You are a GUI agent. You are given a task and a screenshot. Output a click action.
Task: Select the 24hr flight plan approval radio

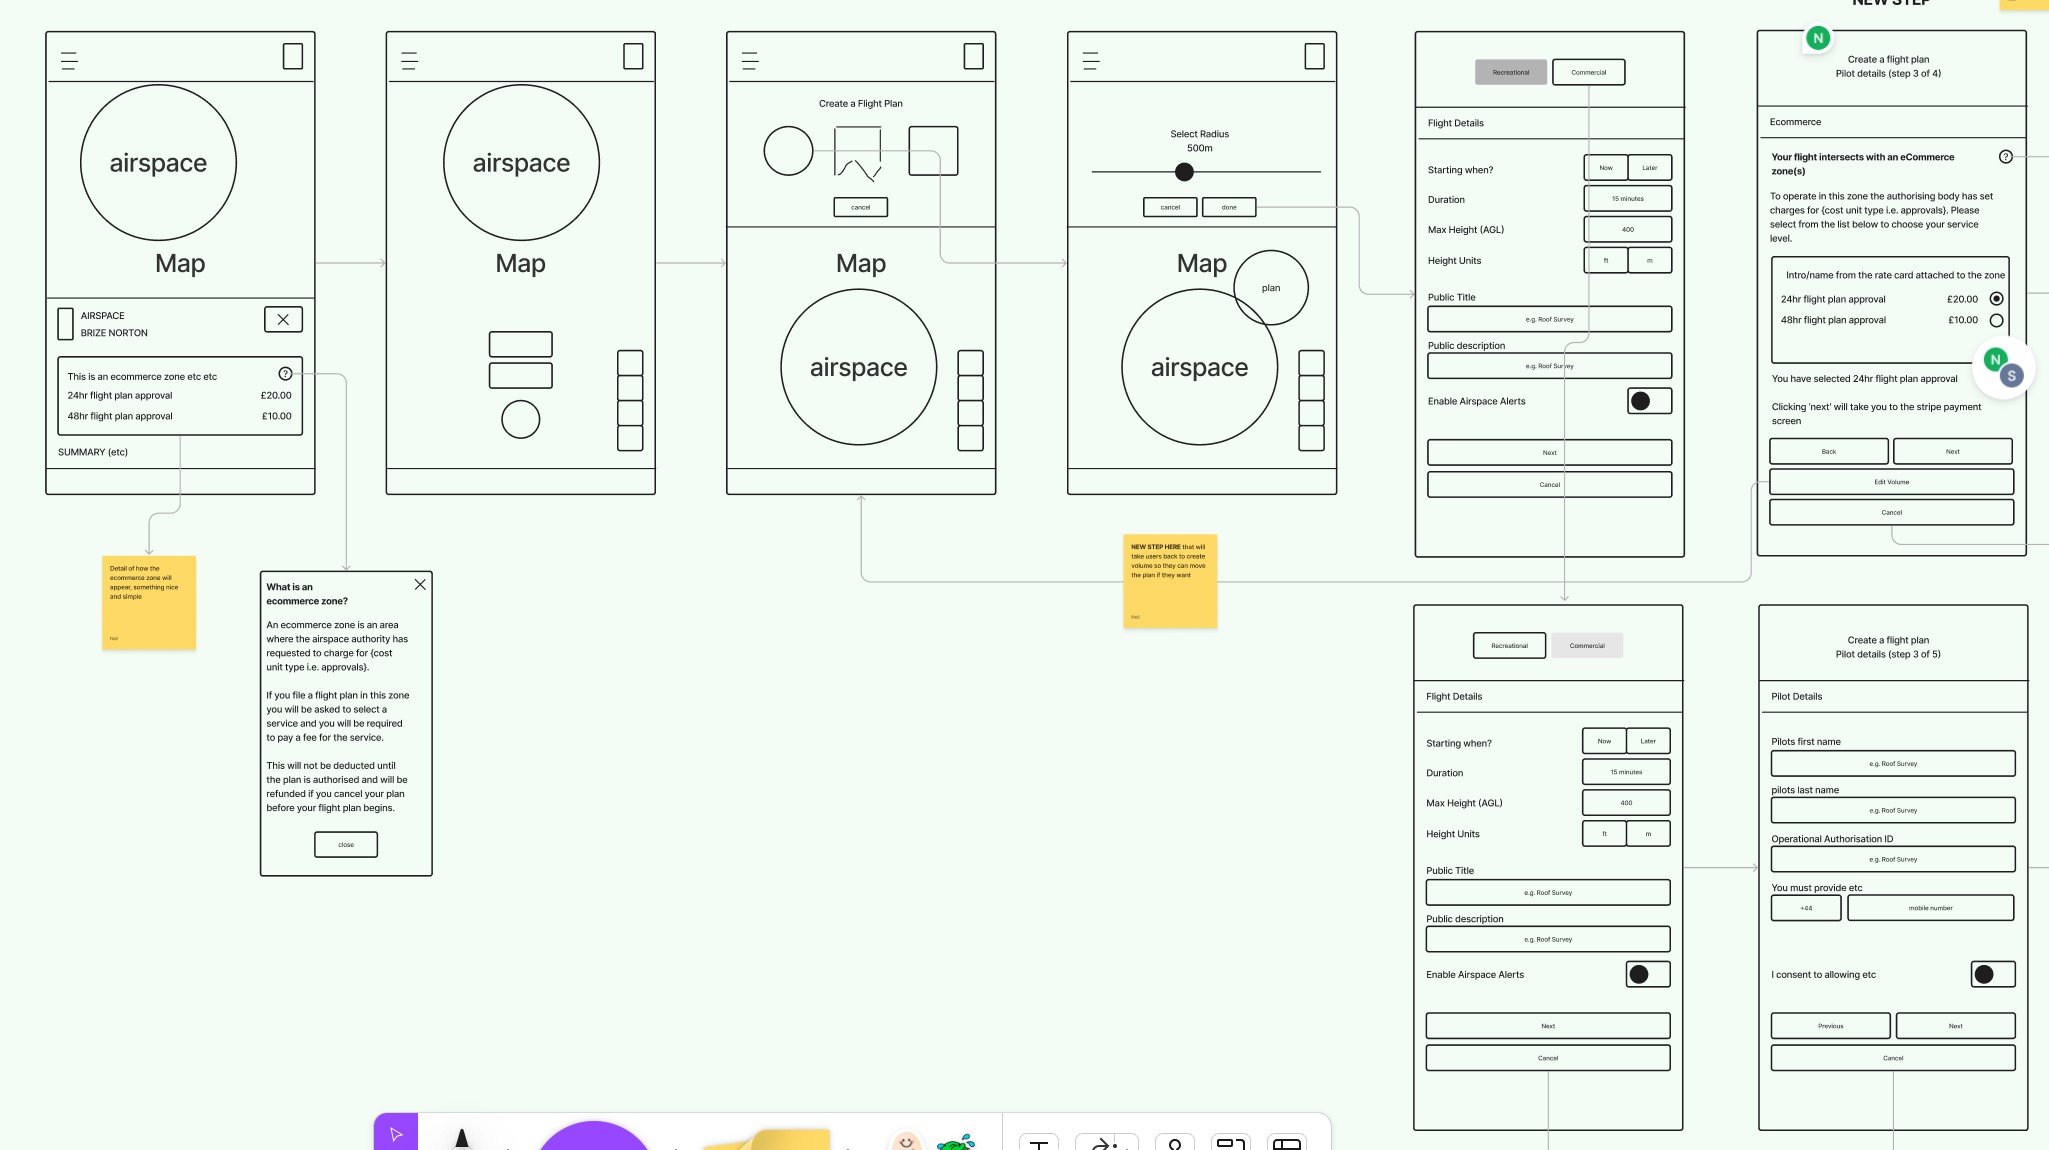coord(1996,299)
